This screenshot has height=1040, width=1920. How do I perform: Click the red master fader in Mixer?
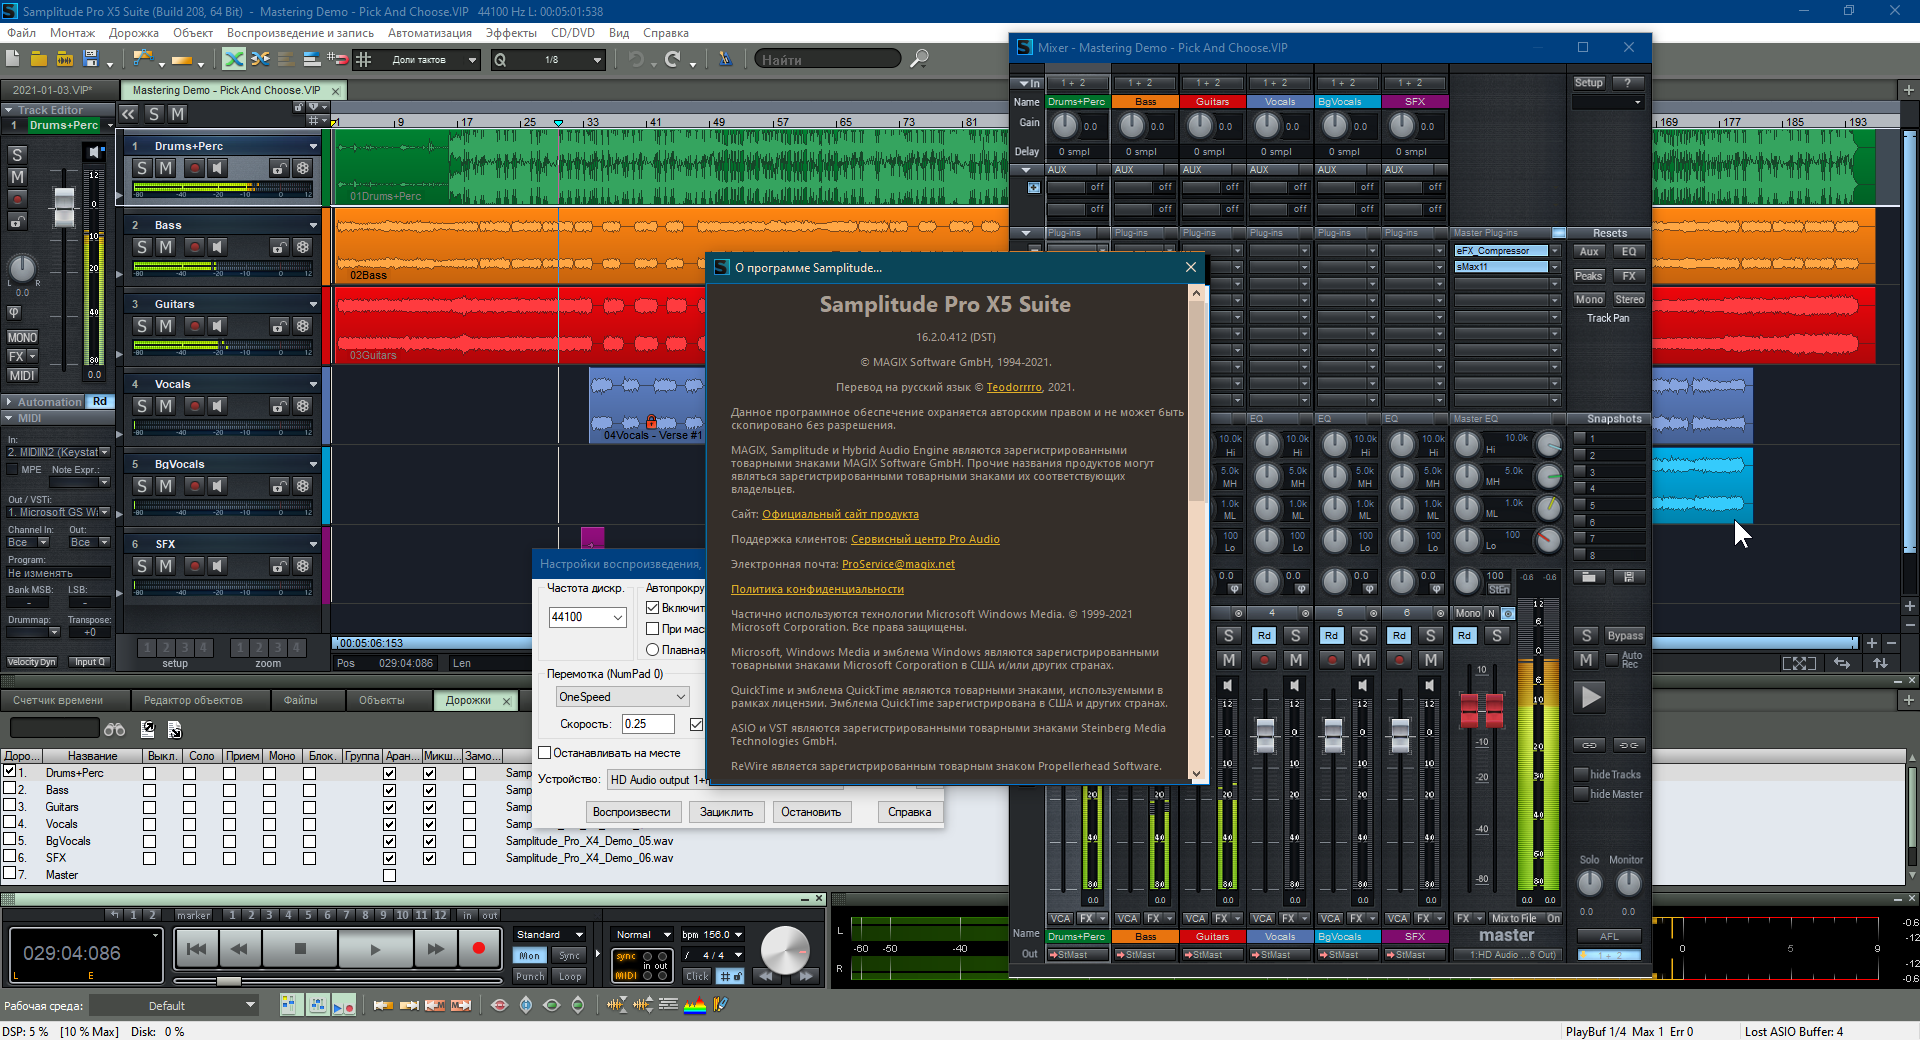click(x=1482, y=709)
